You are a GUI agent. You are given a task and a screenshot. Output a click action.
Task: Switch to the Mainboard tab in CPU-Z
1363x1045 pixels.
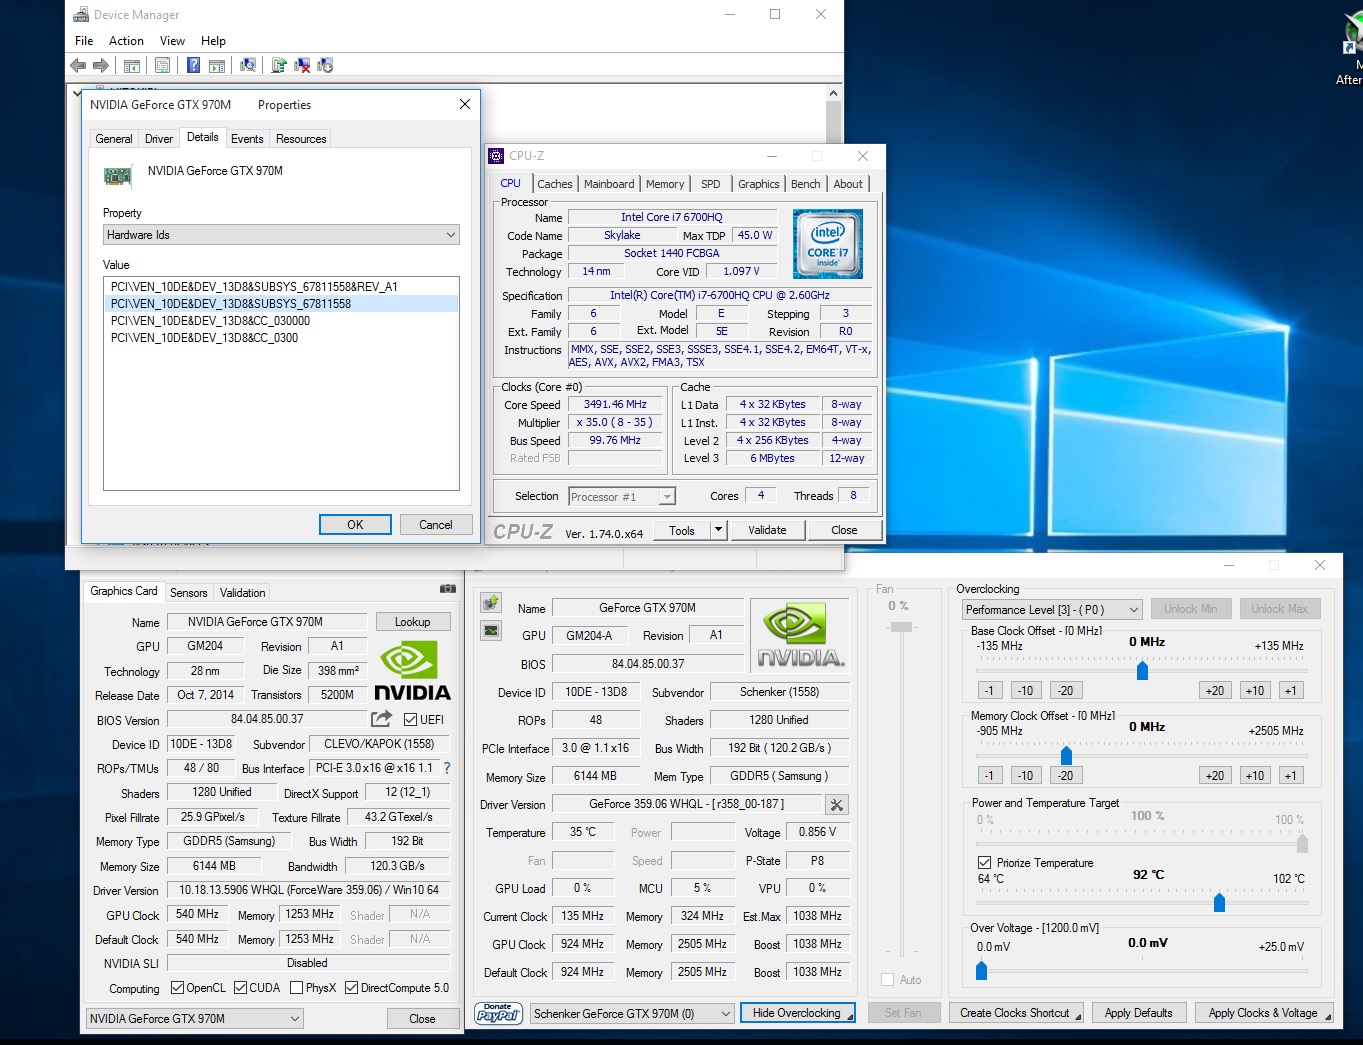tap(609, 184)
